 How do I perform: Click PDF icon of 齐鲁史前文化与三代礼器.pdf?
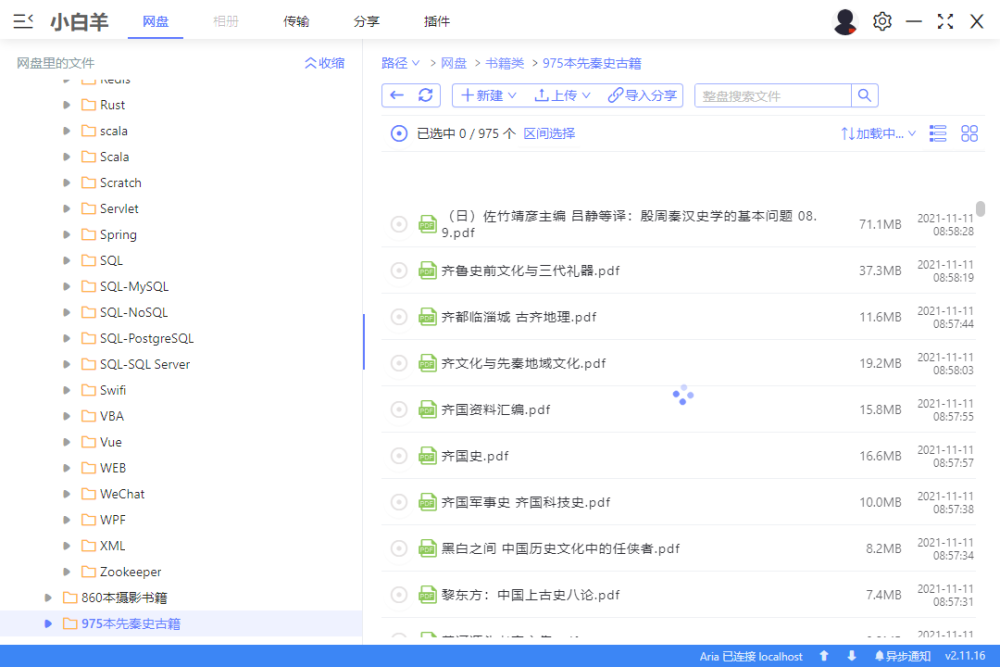pyautogui.click(x=427, y=270)
